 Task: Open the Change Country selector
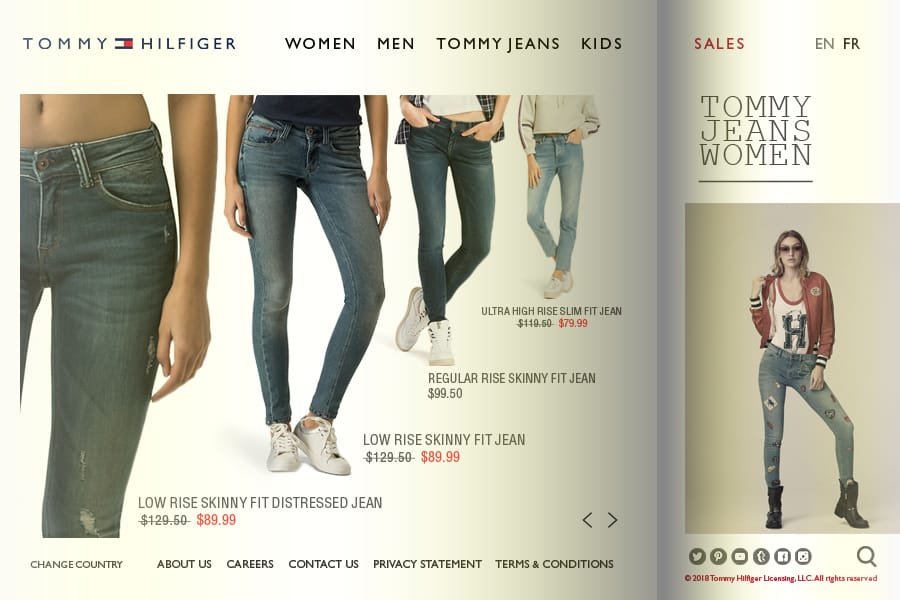coord(76,564)
